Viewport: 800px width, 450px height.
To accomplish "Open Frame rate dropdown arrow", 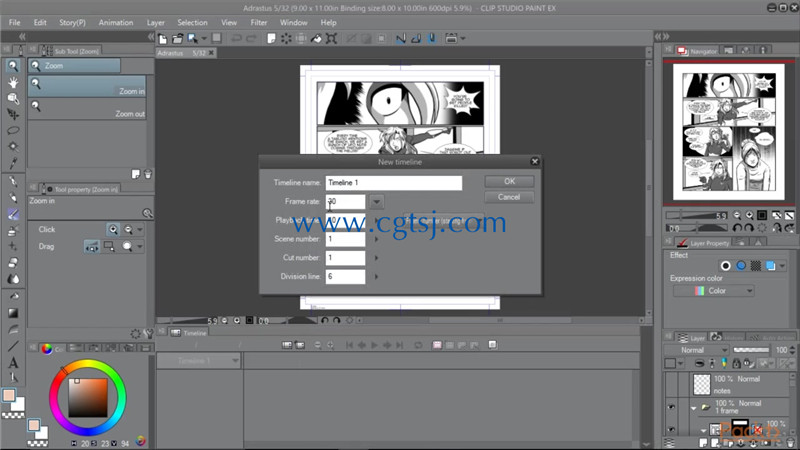I will coord(377,202).
